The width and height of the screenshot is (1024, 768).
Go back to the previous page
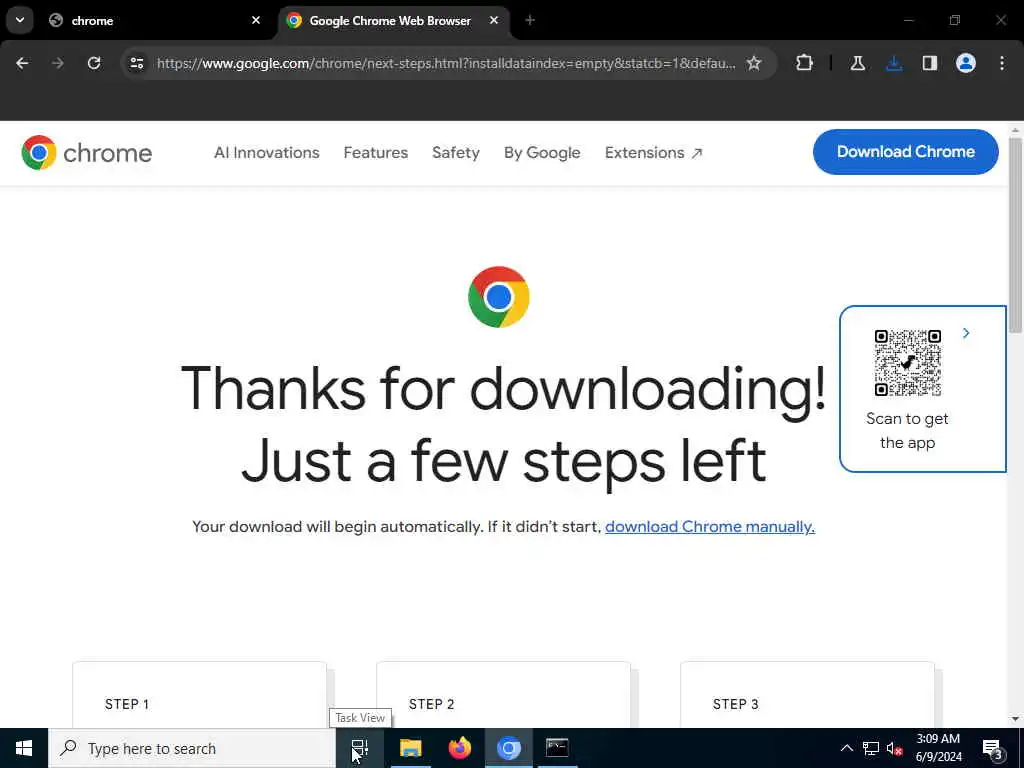coord(22,63)
